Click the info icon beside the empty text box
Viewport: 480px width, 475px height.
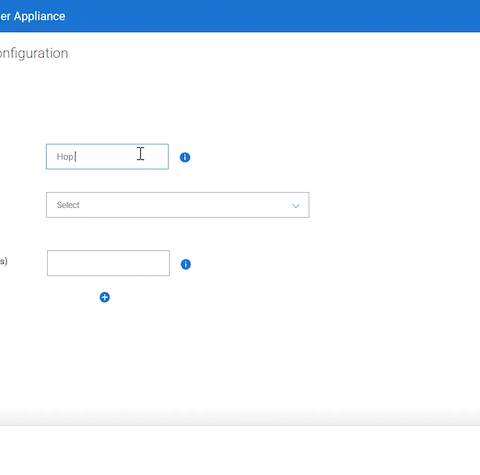(186, 264)
